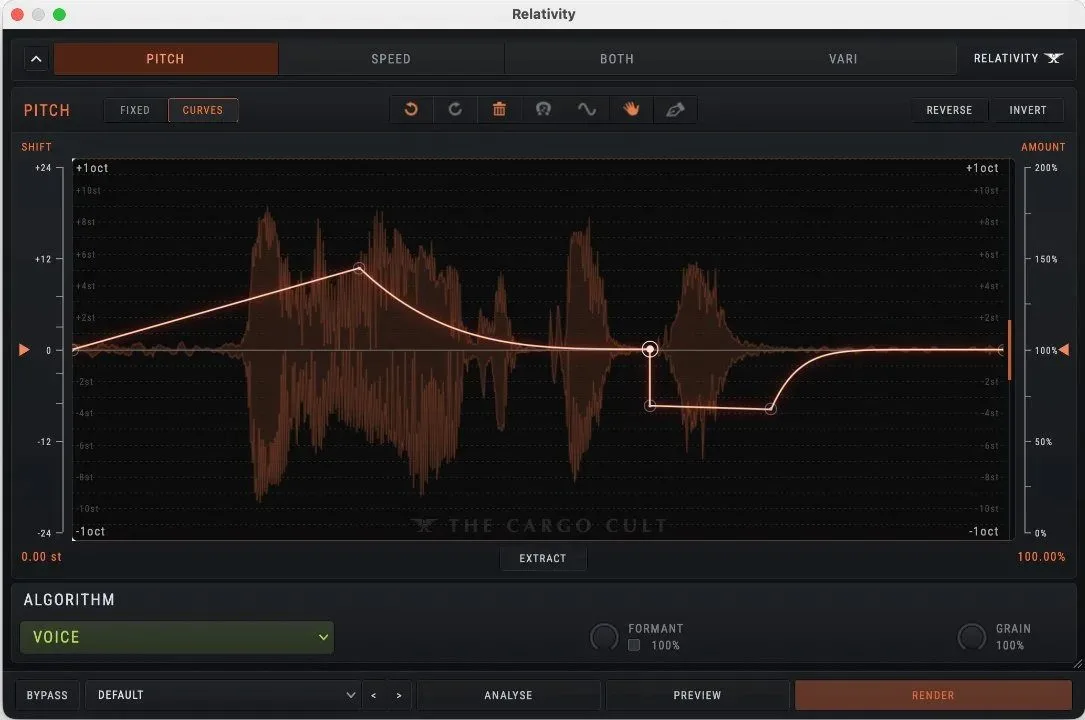1085x720 pixels.
Task: Click the Formant 100% value
Action: [666, 645]
